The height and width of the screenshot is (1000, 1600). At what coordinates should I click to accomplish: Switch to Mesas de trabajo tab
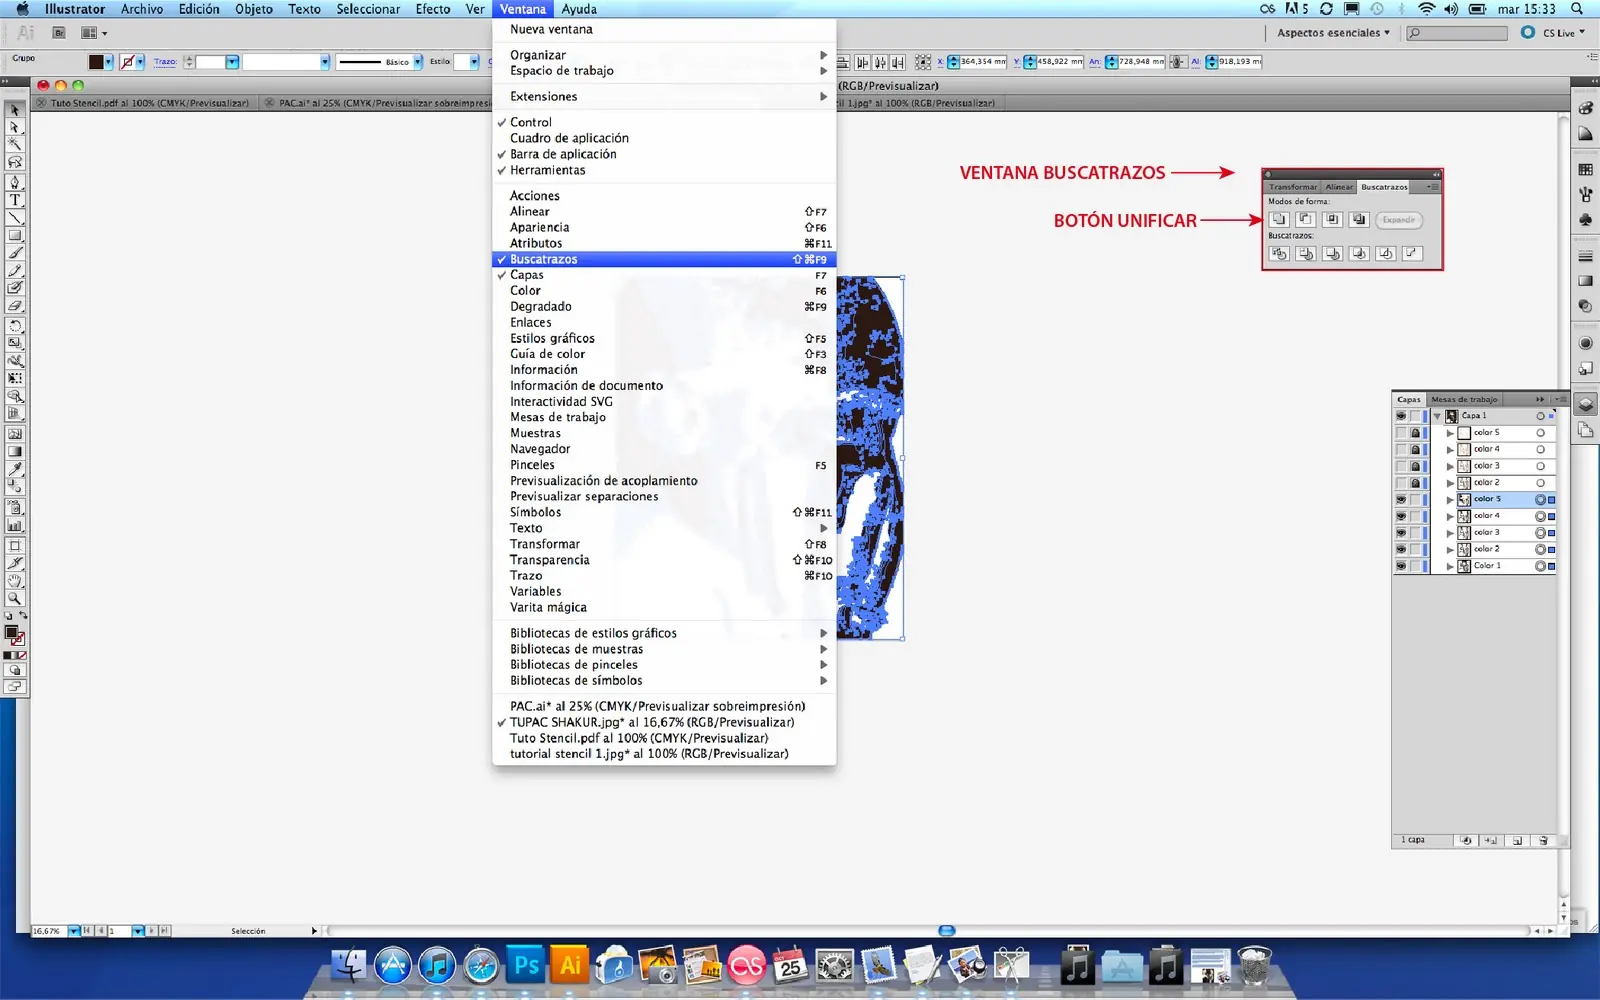1464,399
